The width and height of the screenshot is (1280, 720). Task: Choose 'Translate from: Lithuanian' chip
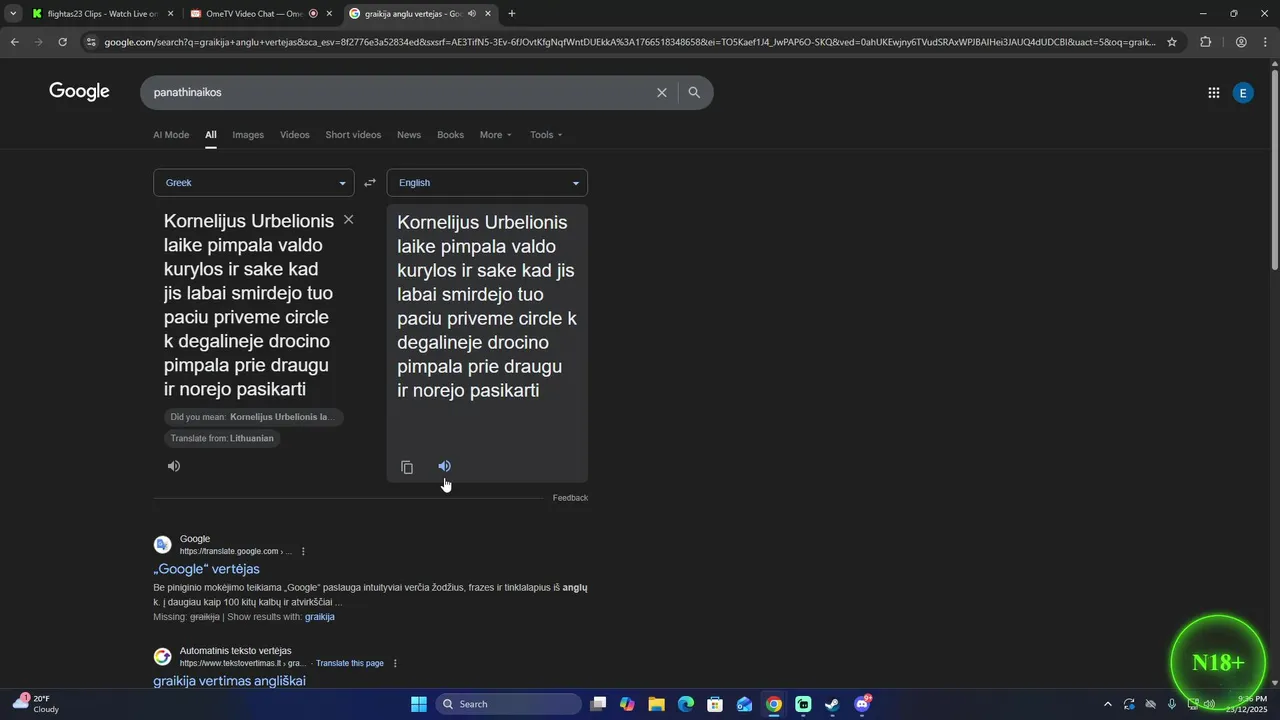(222, 438)
